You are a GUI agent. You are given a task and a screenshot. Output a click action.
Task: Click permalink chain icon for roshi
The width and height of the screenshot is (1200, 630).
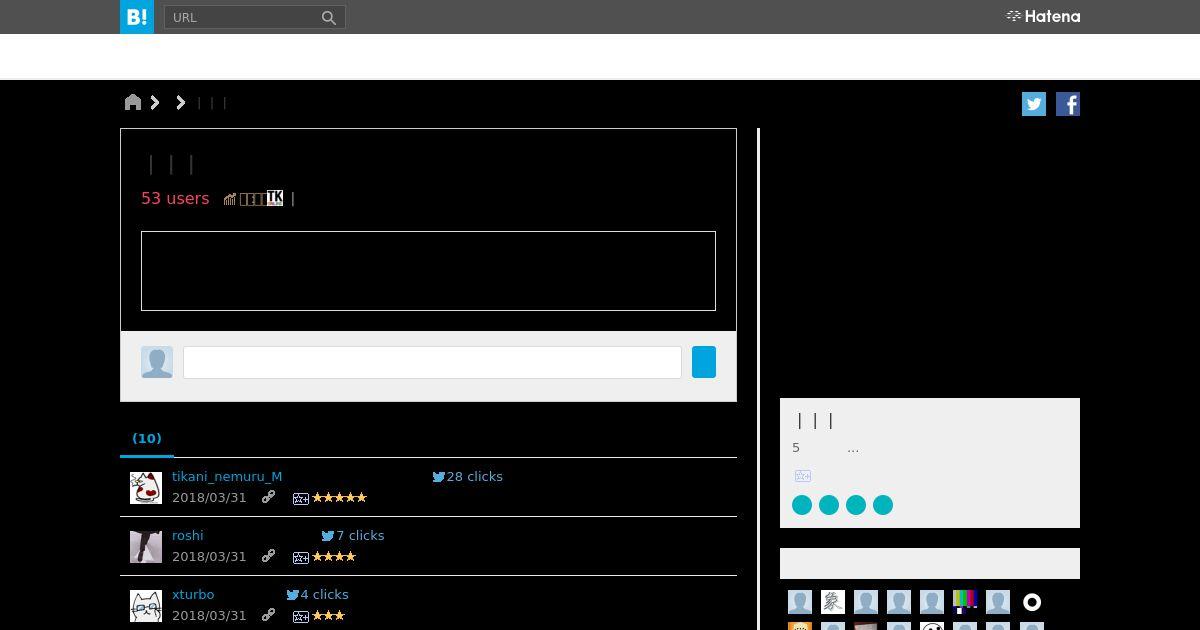coord(268,556)
